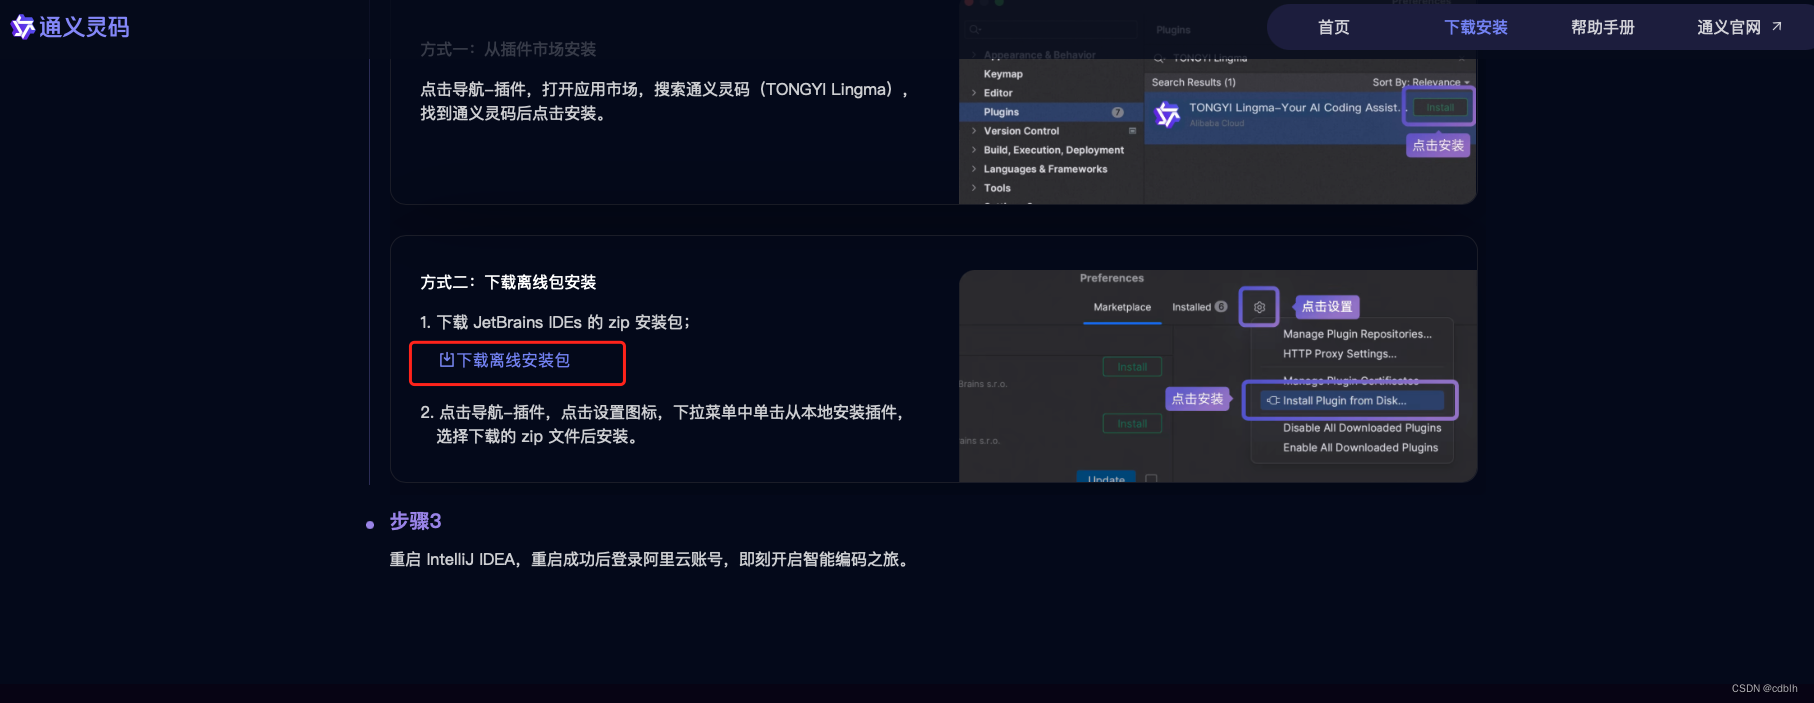Click the 方式二：下载离线包安装 heading
The width and height of the screenshot is (1814, 703).
pyautogui.click(x=508, y=282)
